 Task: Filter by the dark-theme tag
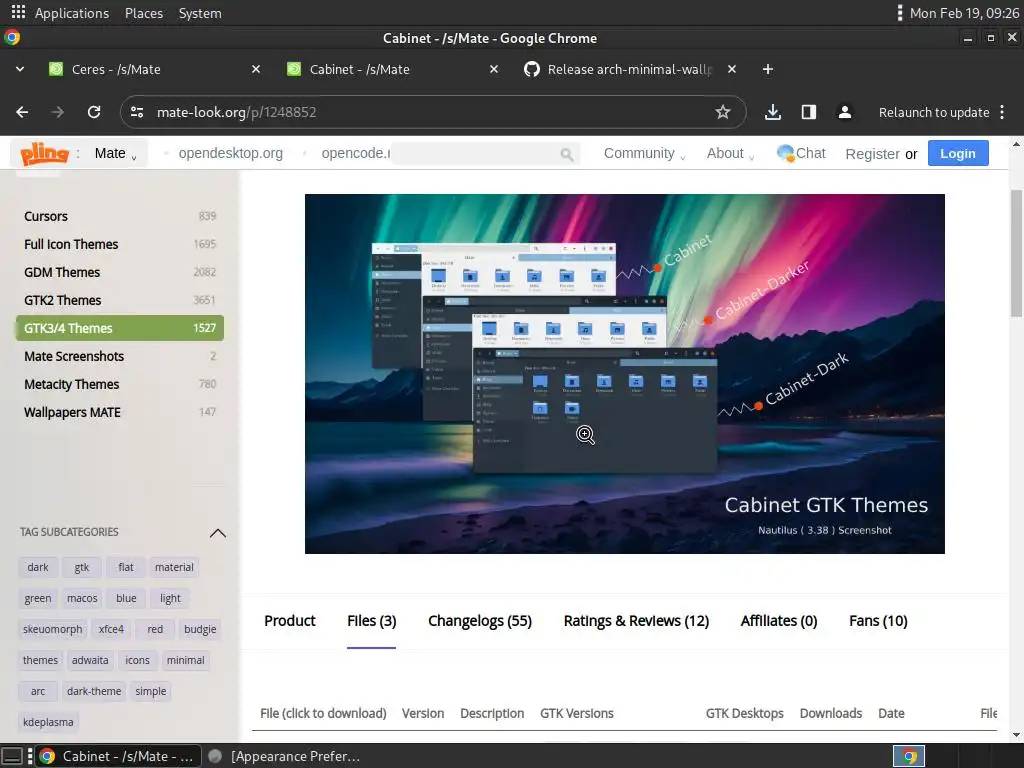click(94, 692)
